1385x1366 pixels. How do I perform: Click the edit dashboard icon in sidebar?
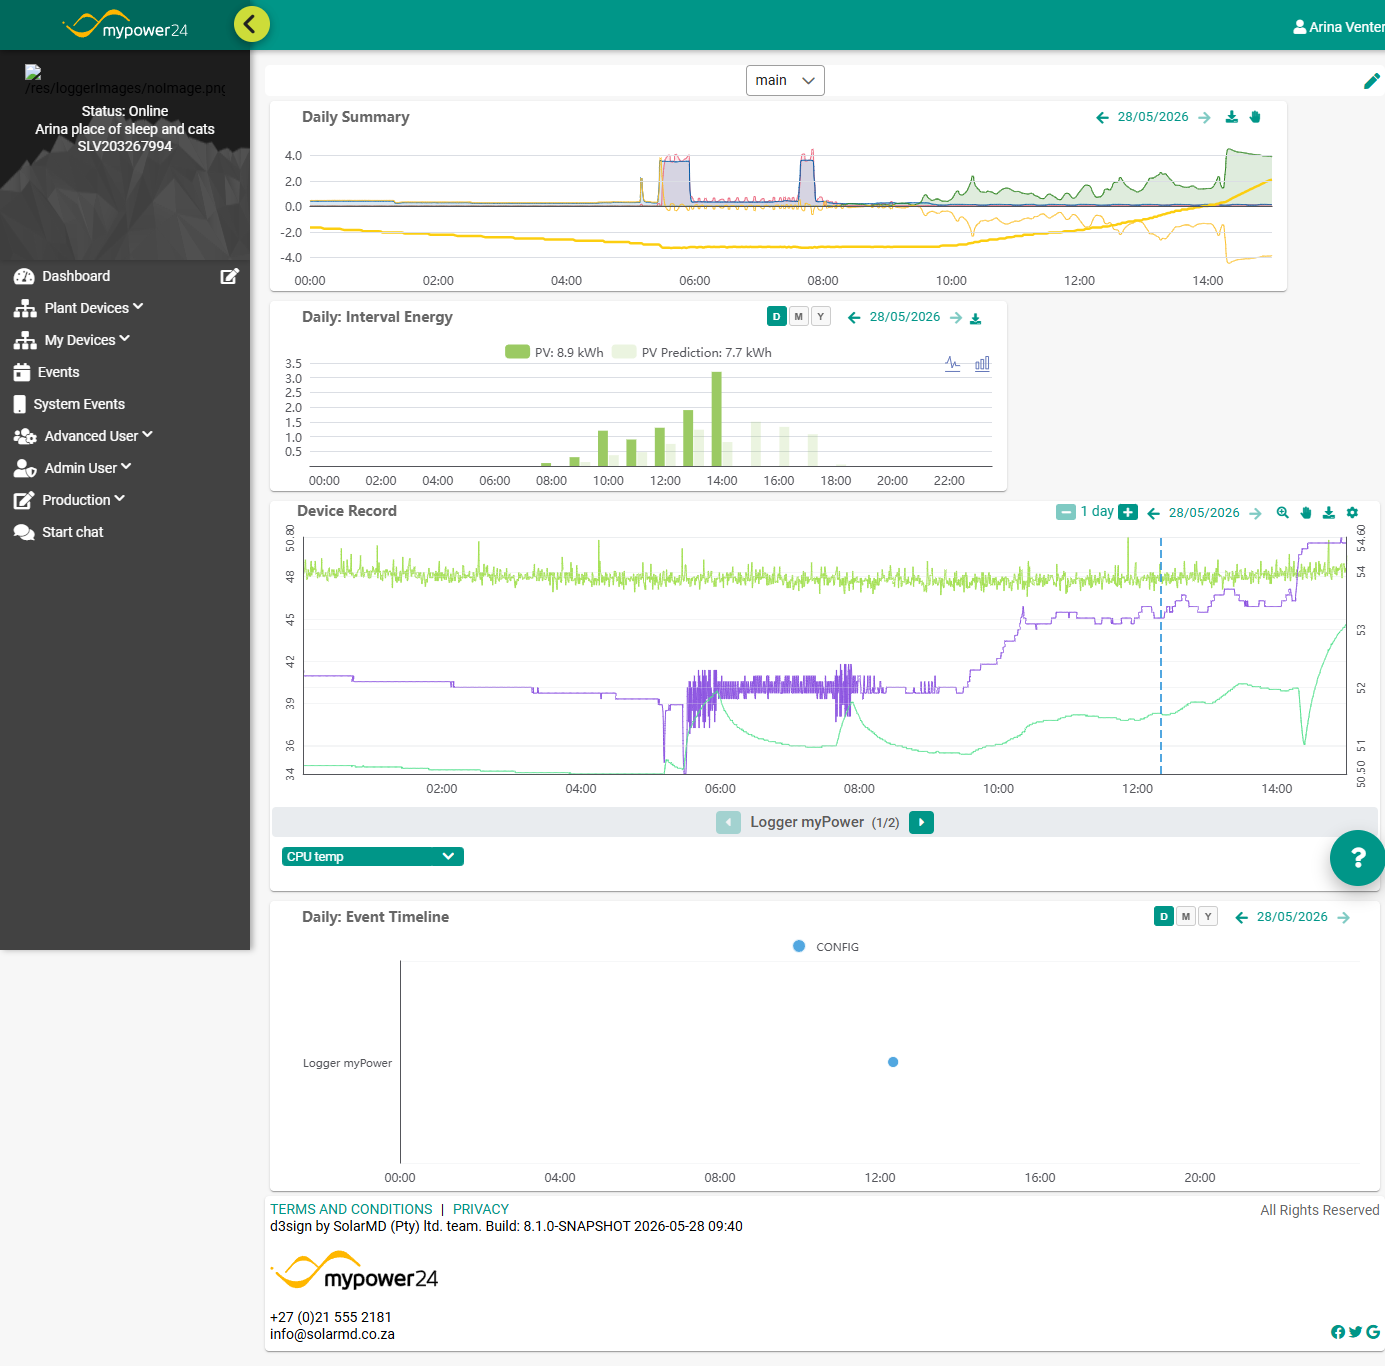(229, 276)
